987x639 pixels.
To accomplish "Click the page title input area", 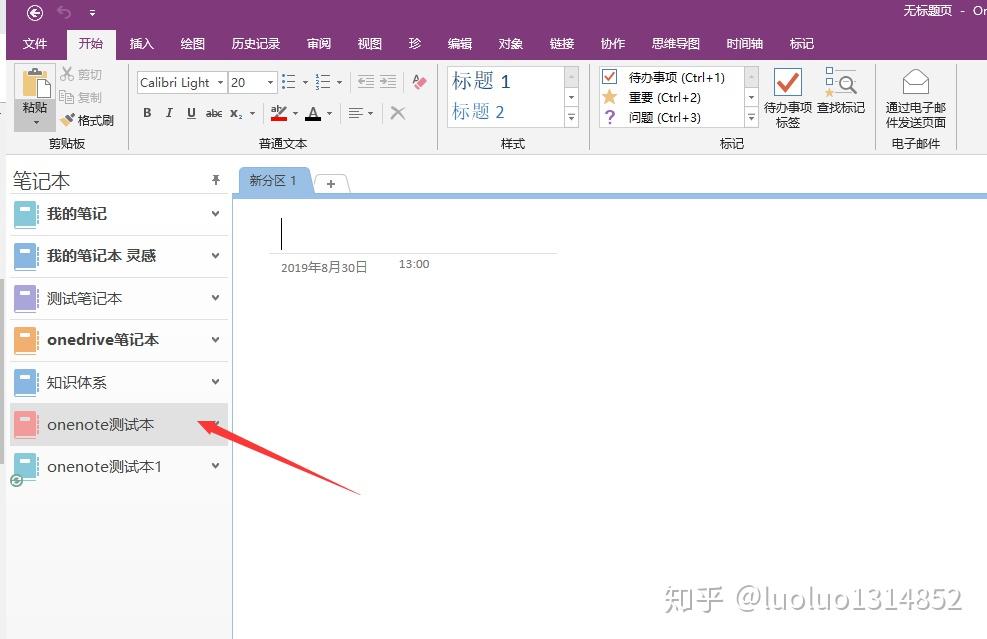I will pos(413,234).
